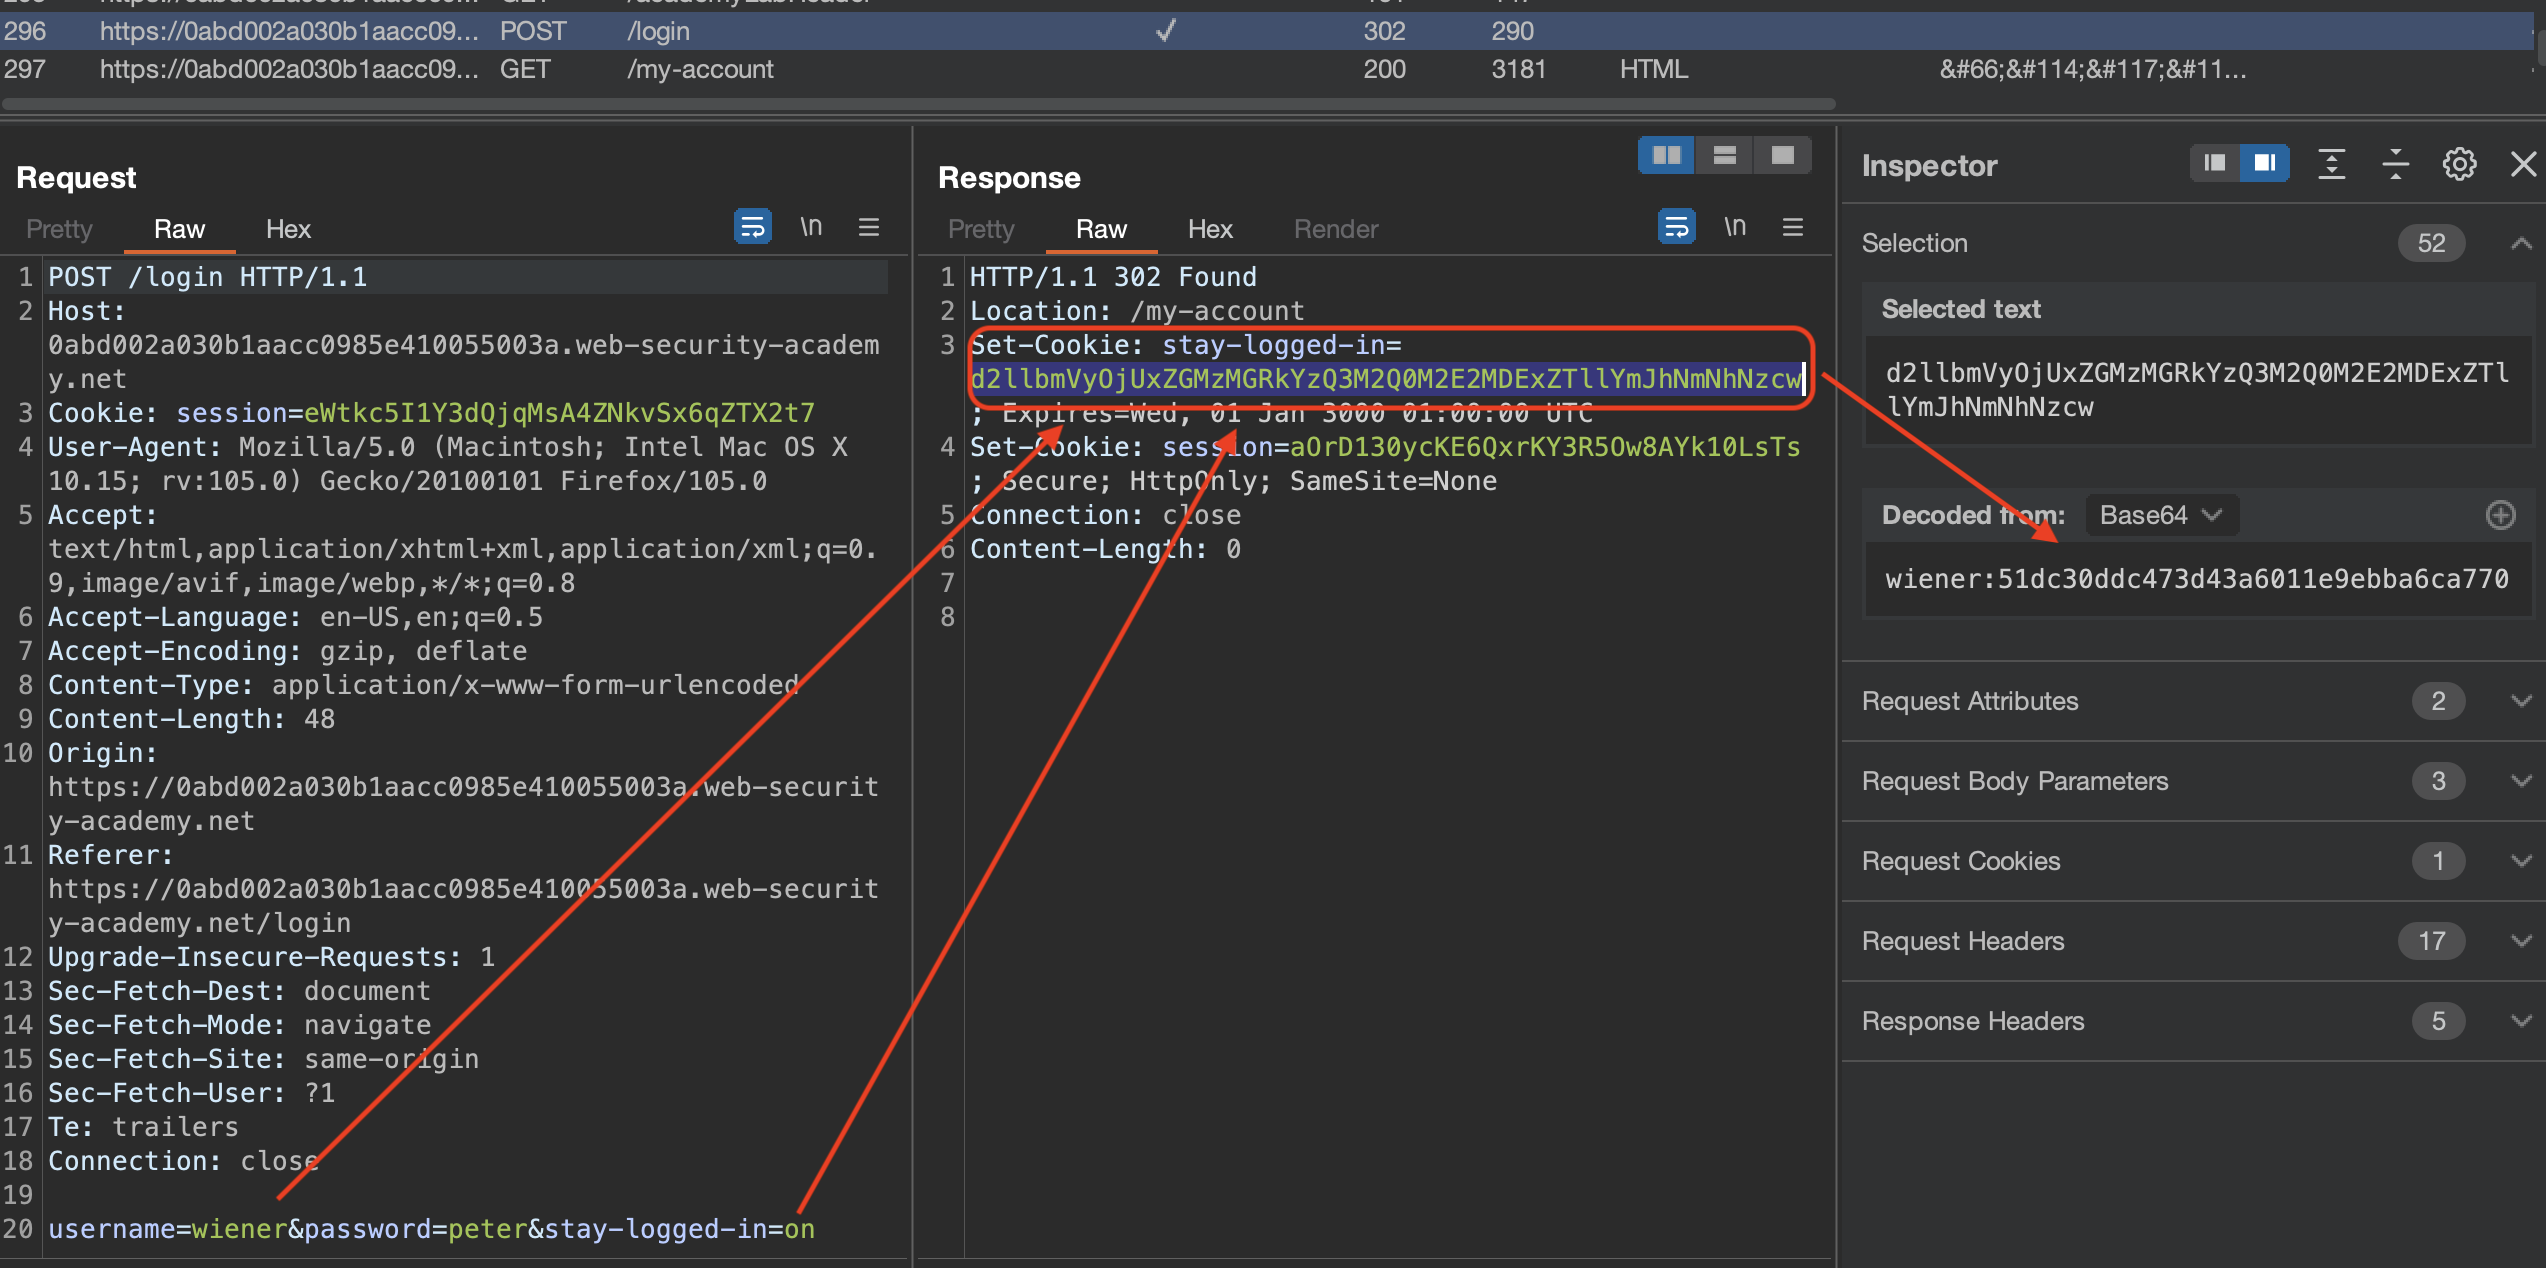The image size is (2546, 1268).
Task: Switch Response view to Render tab
Action: tap(1335, 229)
